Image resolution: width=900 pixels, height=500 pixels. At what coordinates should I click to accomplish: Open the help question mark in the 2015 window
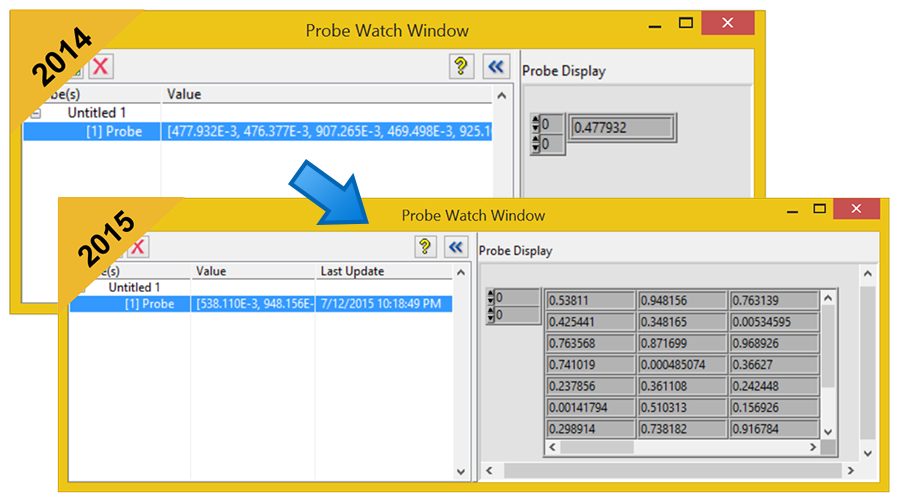click(425, 247)
